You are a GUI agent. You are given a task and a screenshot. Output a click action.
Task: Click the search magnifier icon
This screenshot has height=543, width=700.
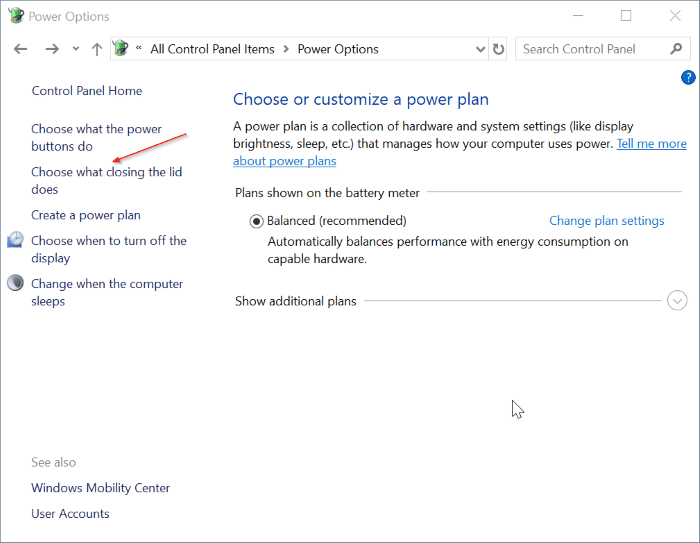676,49
